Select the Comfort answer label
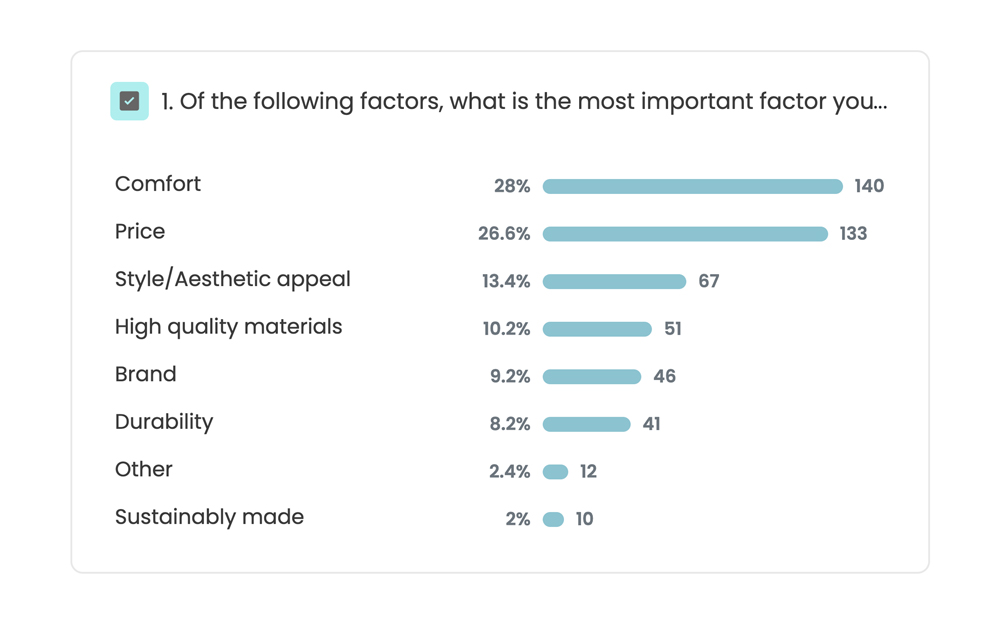 158,184
